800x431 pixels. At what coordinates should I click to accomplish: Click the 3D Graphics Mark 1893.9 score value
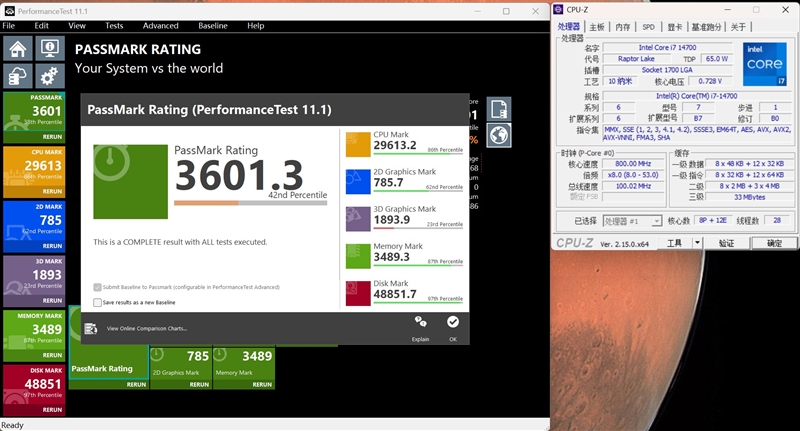(391, 220)
